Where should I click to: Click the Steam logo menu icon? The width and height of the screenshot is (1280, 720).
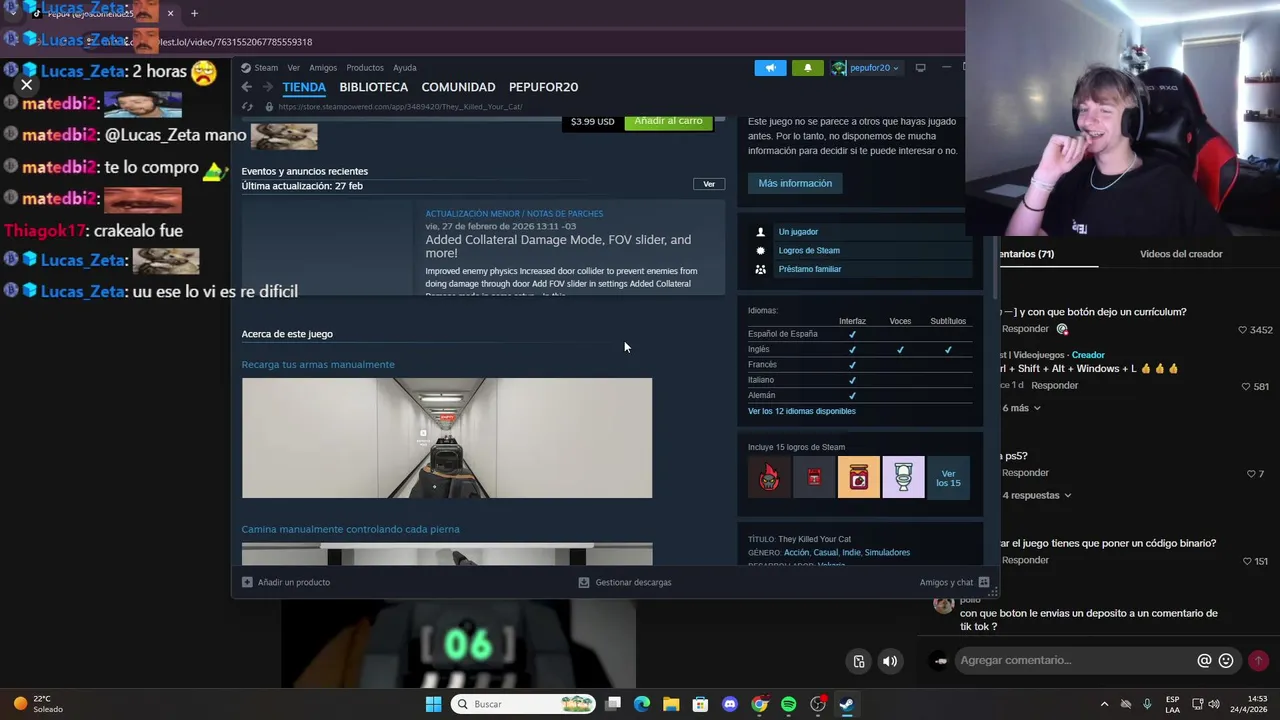point(246,68)
